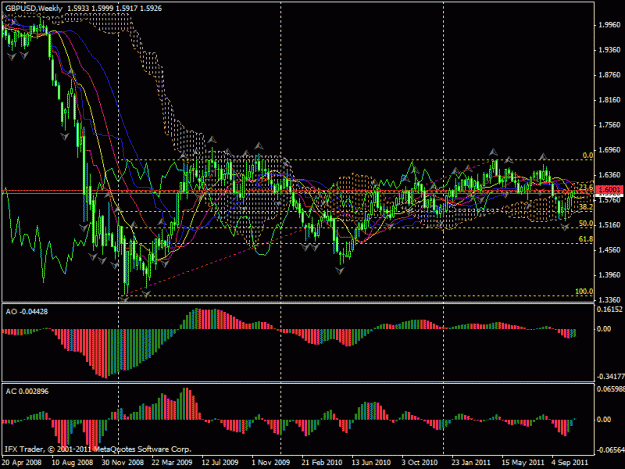625x469 pixels.
Task: Click the 22 Mar 2009 date label
Action: pyautogui.click(x=172, y=463)
